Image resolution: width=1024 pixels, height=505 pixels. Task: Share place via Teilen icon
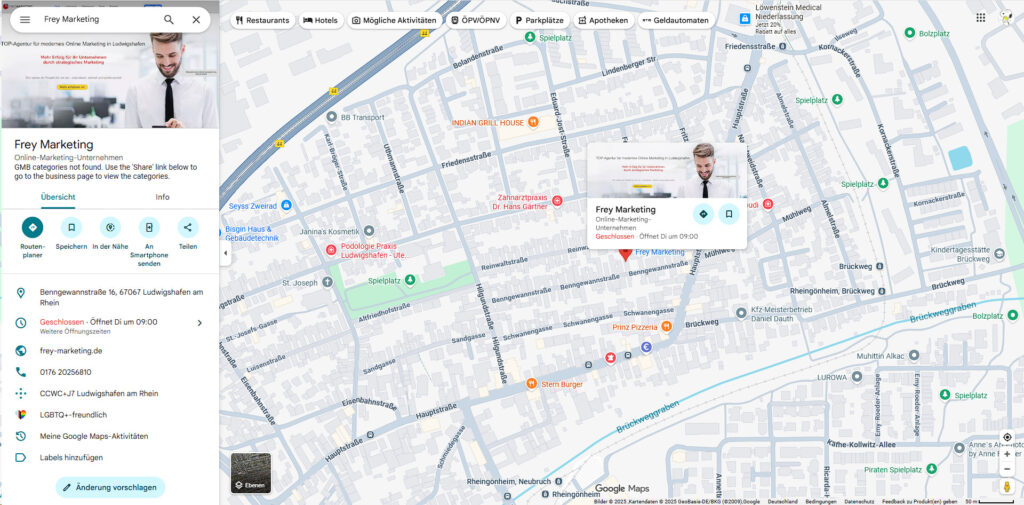188,227
